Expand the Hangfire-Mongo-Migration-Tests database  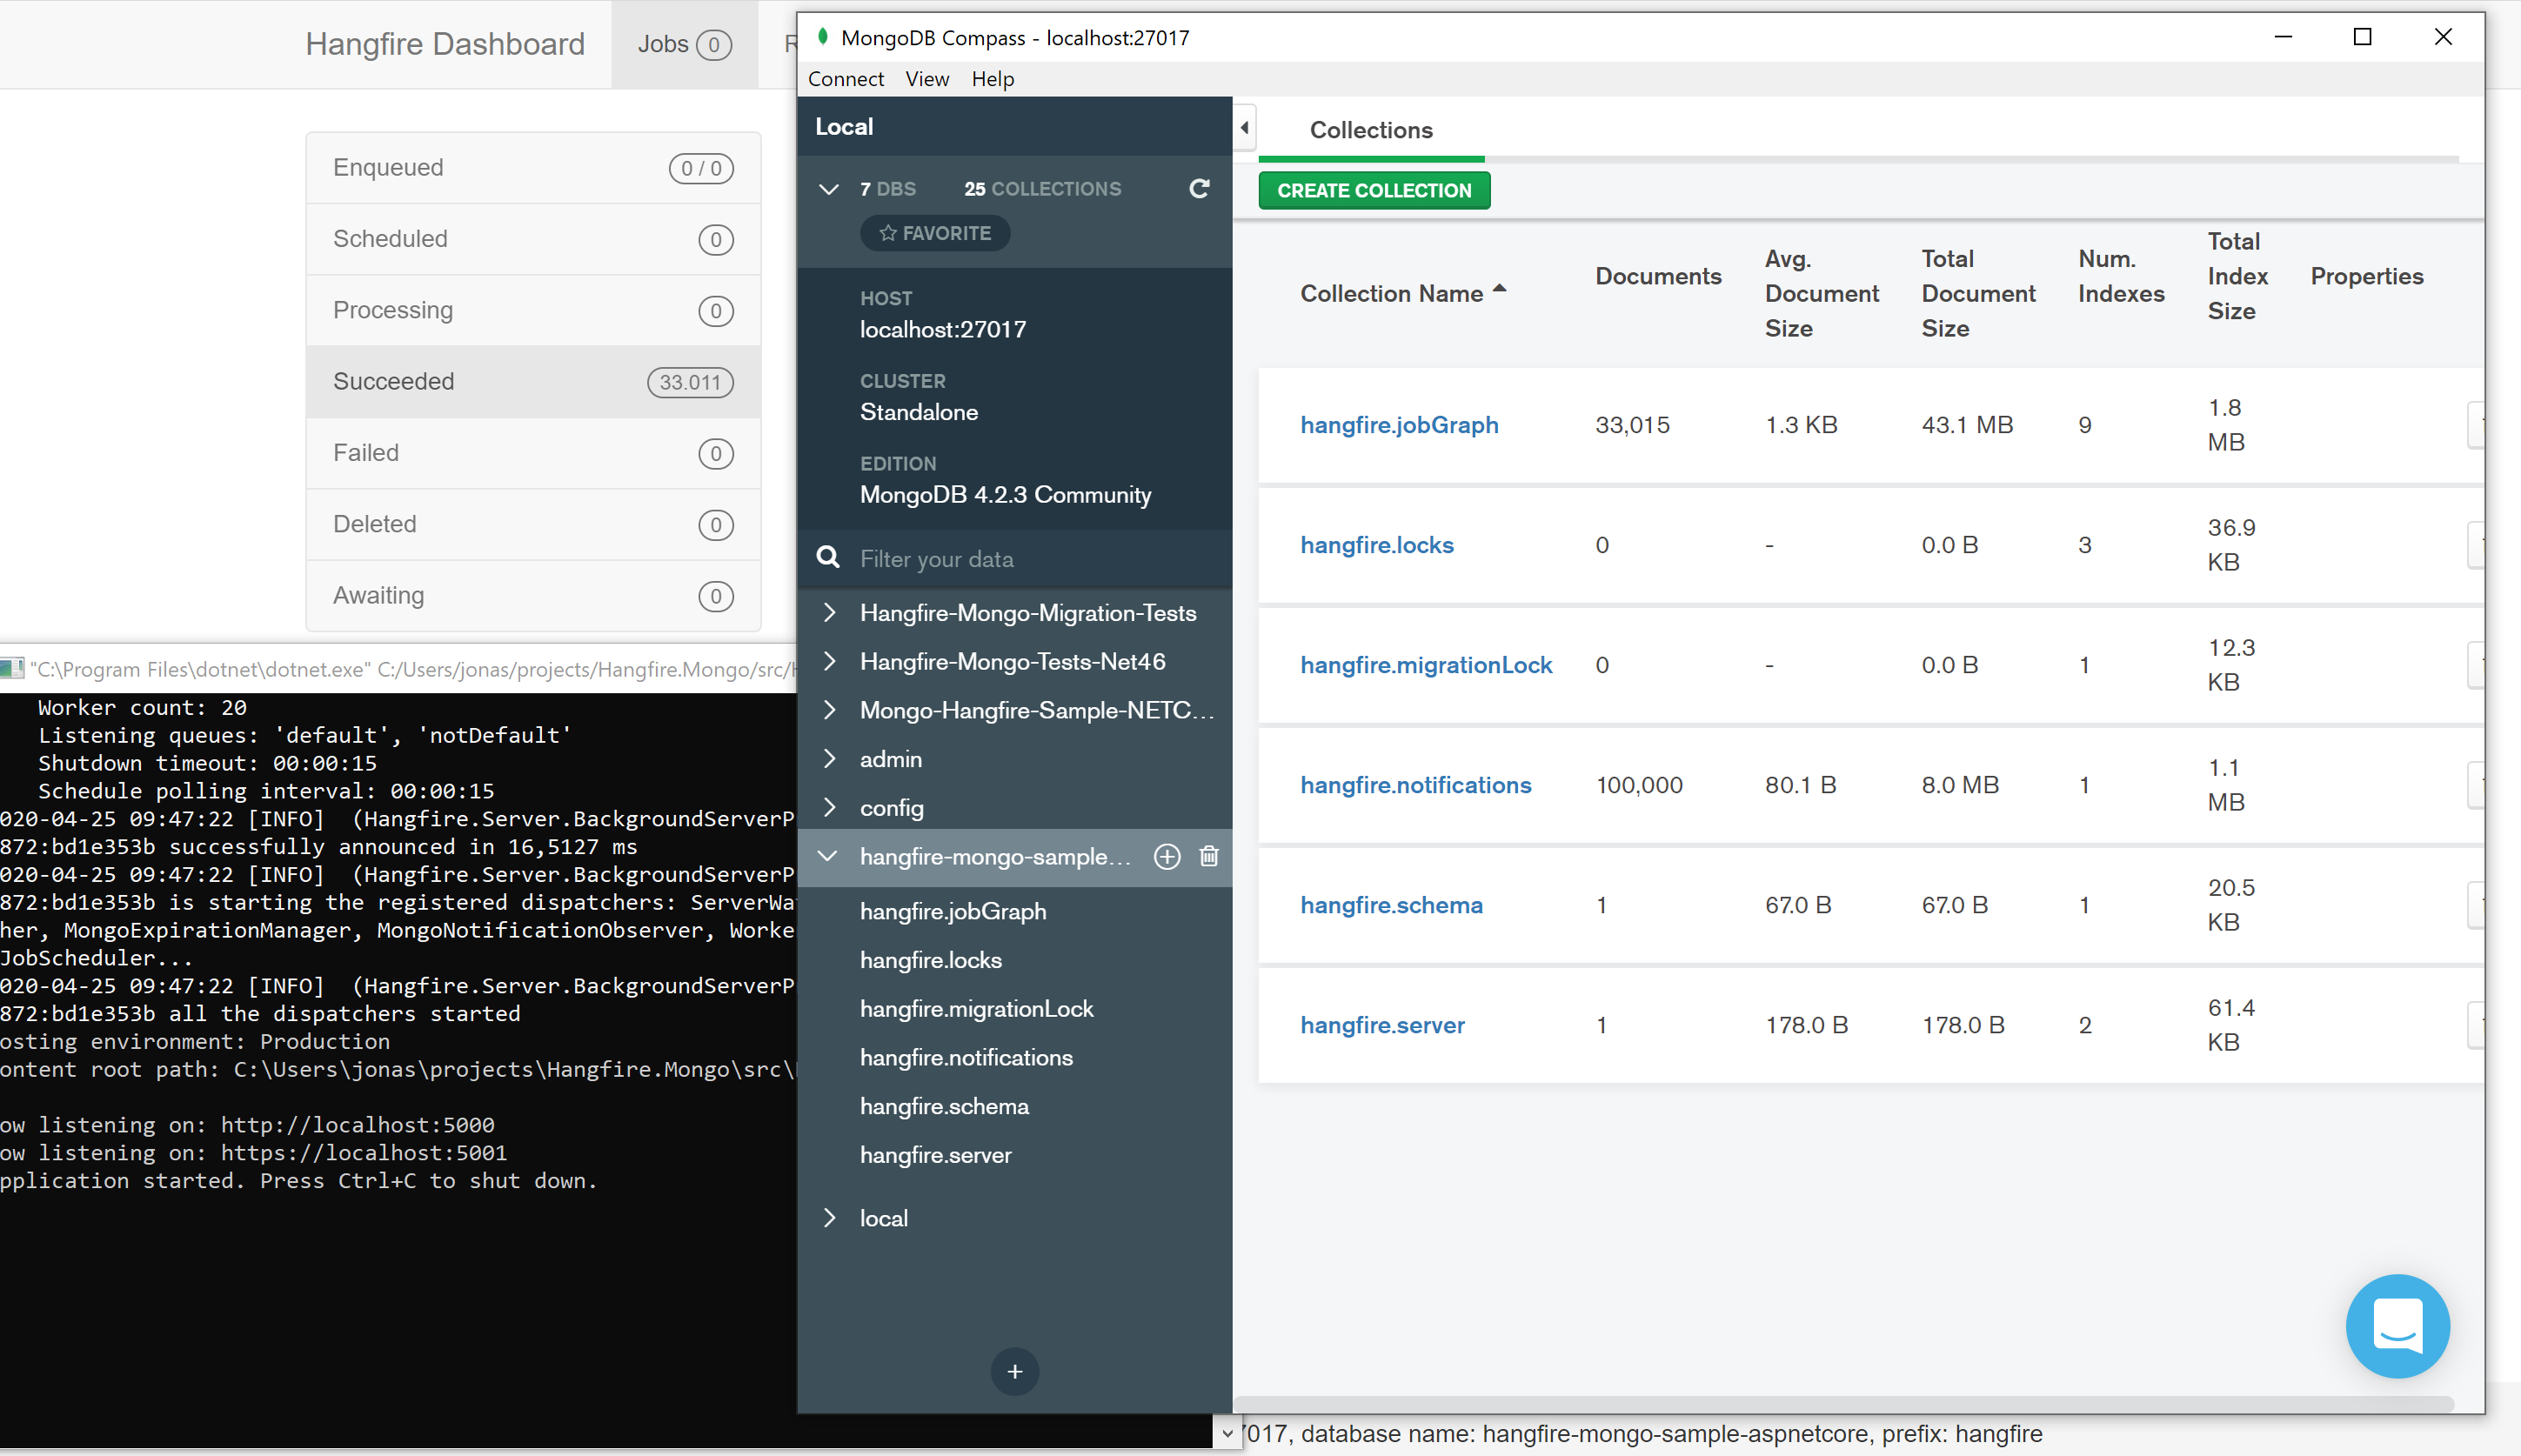[829, 612]
